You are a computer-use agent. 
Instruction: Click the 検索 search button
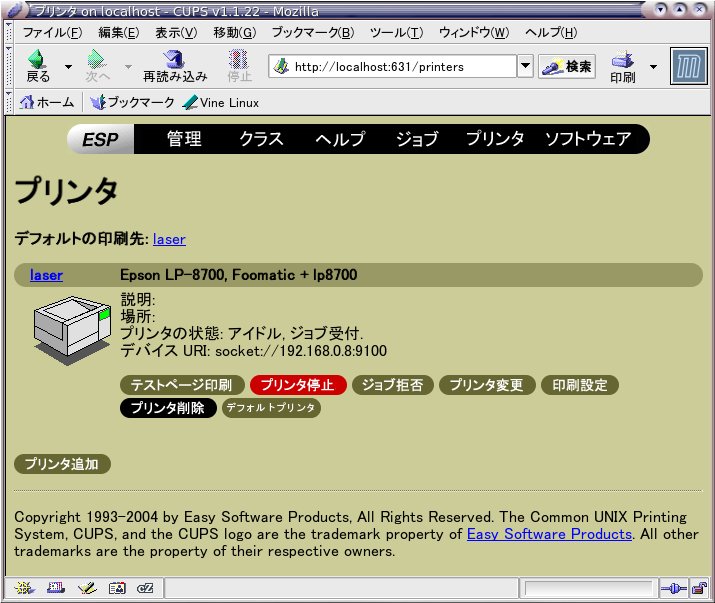click(567, 67)
